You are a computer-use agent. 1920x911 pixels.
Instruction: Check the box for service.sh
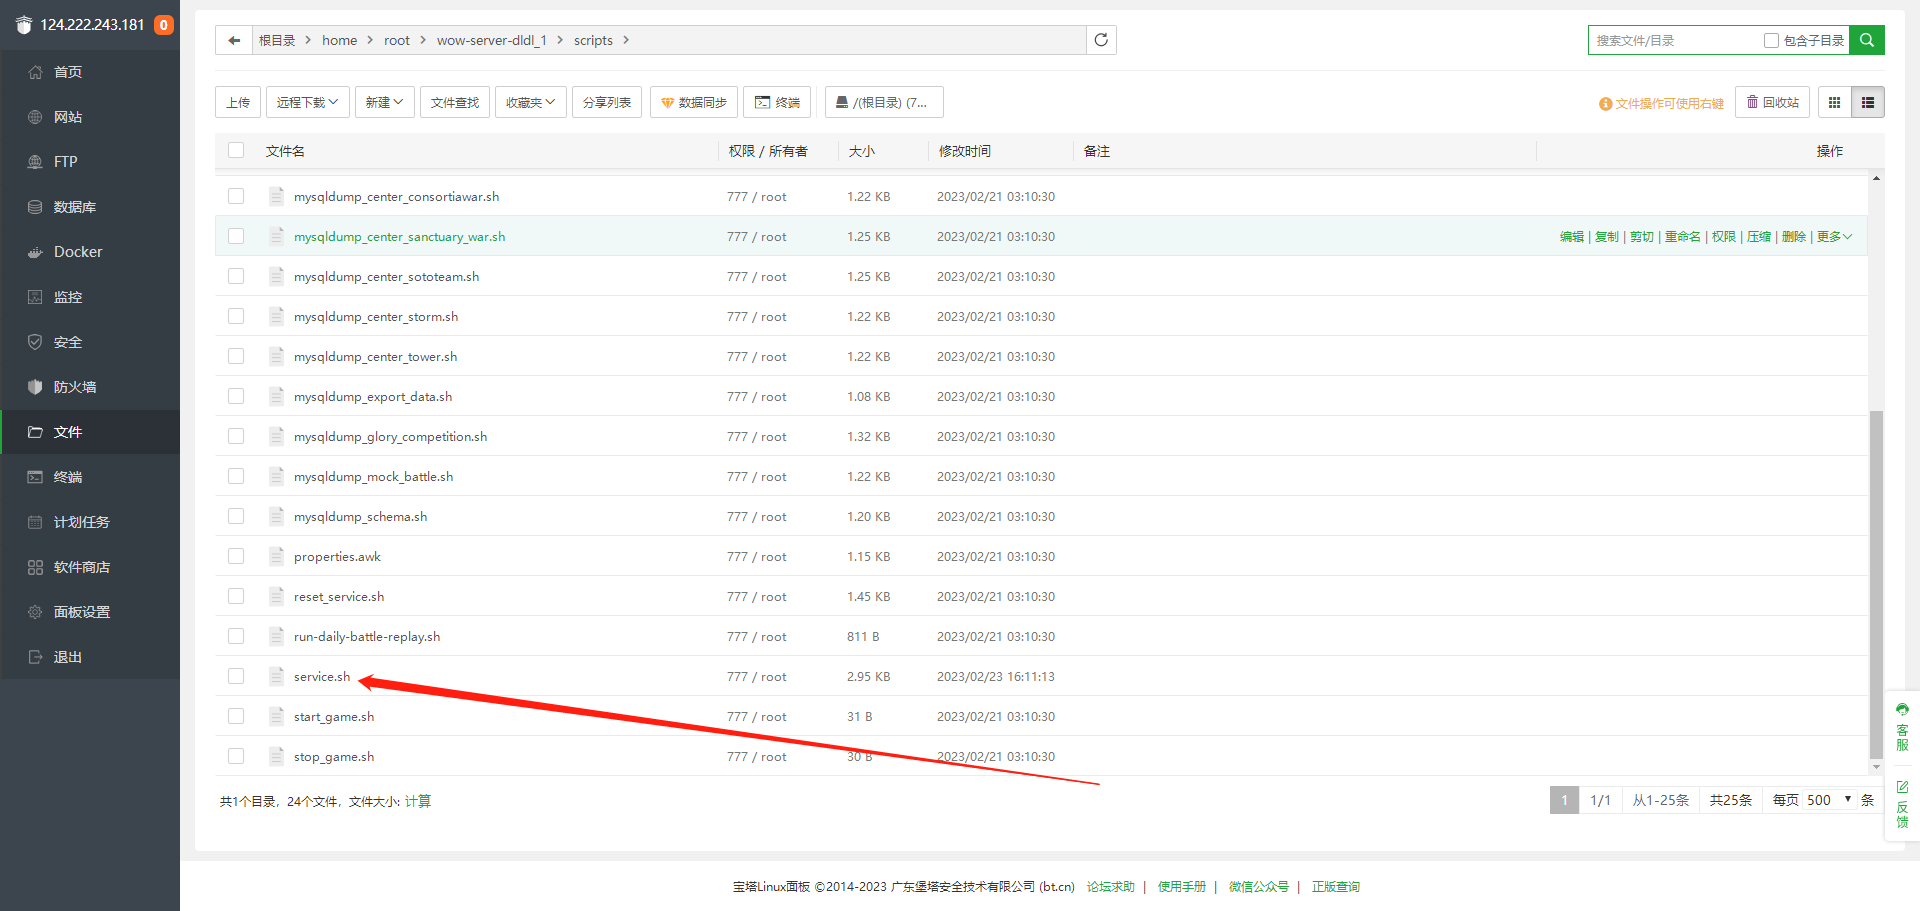click(236, 676)
